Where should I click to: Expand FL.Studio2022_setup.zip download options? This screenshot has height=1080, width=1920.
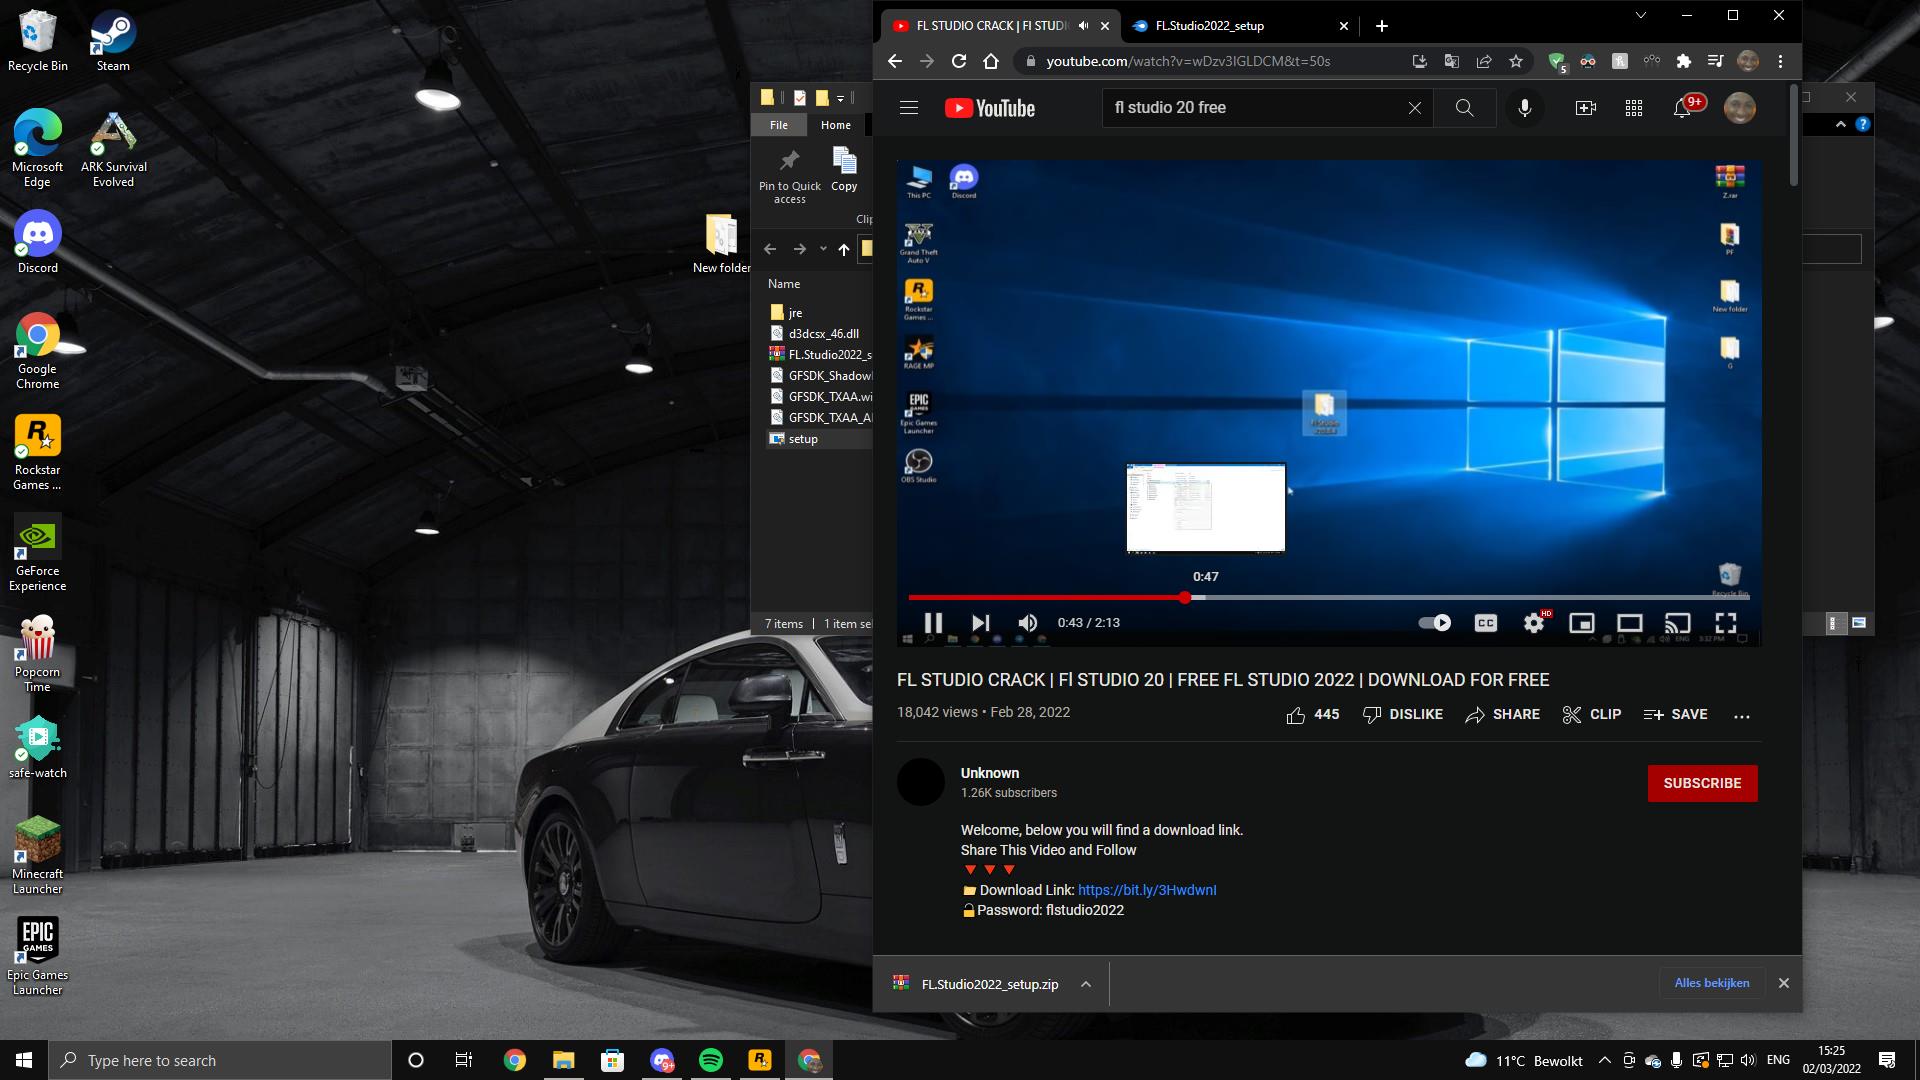click(x=1085, y=984)
